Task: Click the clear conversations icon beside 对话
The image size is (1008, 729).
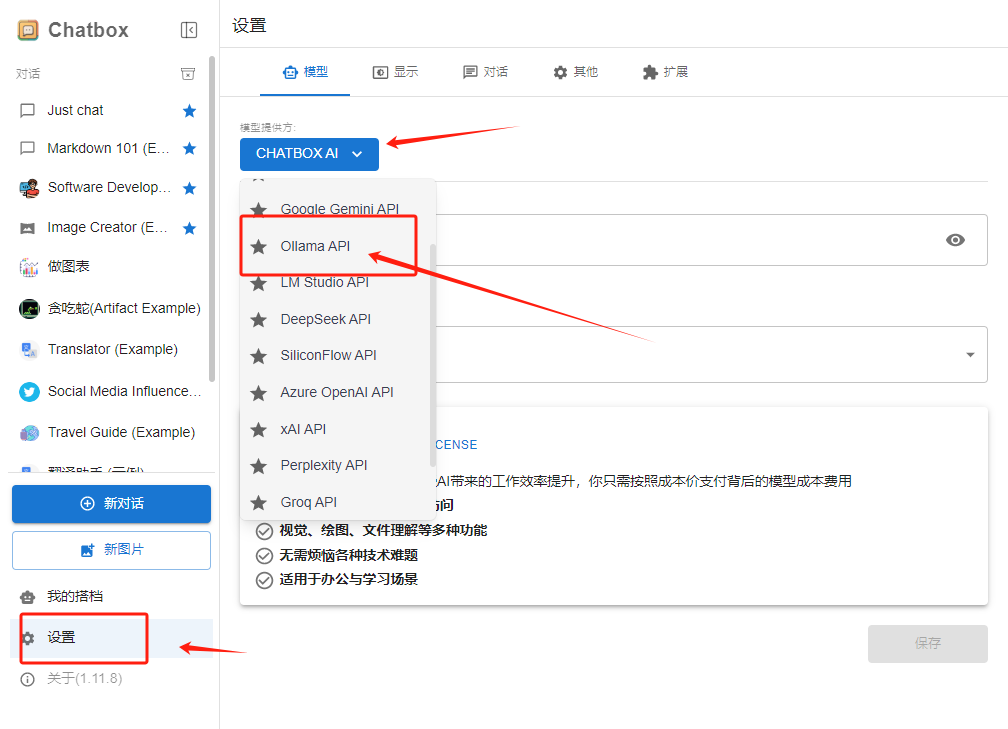Action: 188,74
